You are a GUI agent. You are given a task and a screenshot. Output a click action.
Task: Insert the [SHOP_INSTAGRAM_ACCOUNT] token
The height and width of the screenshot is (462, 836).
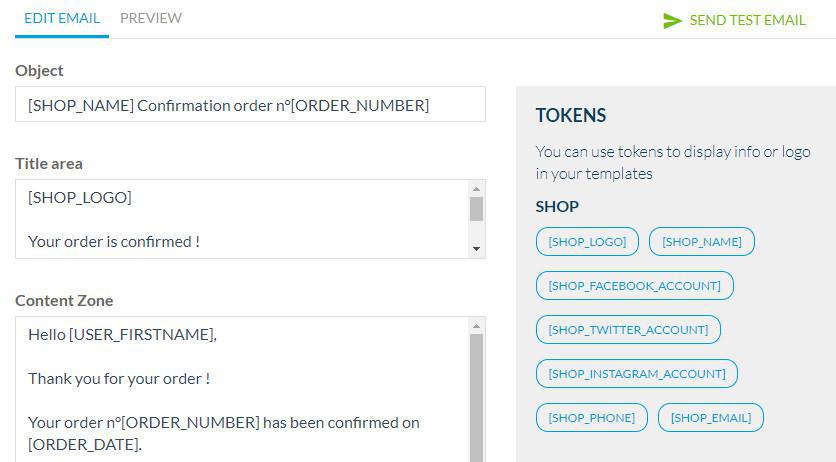click(637, 374)
